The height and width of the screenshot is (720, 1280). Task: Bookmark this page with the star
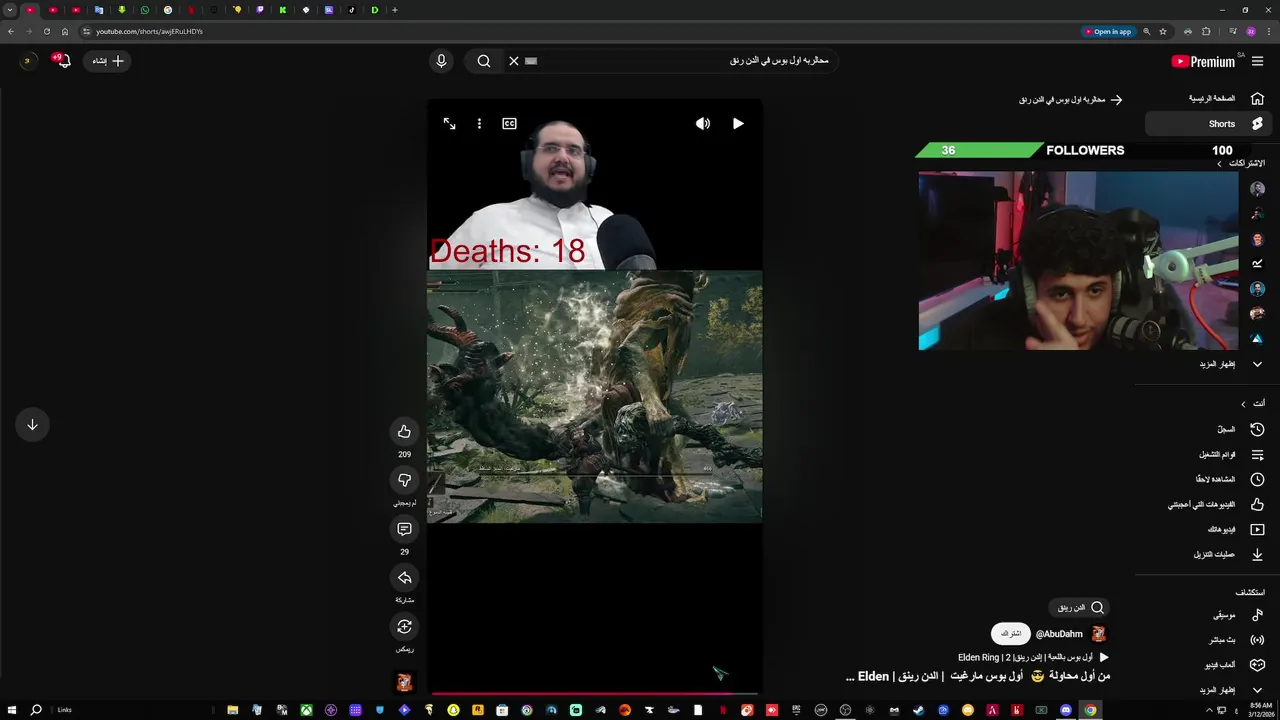(x=1162, y=31)
